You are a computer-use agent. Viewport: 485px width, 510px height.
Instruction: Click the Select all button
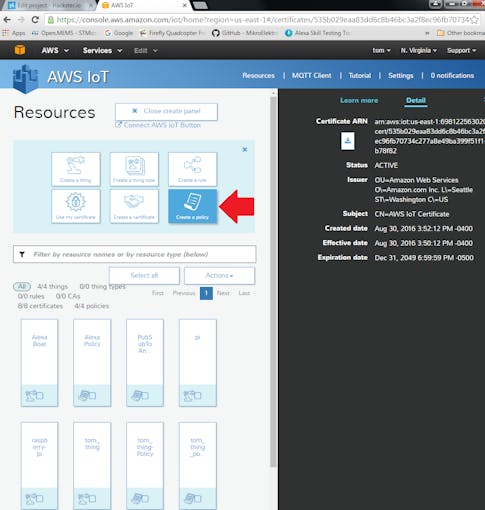(144, 275)
